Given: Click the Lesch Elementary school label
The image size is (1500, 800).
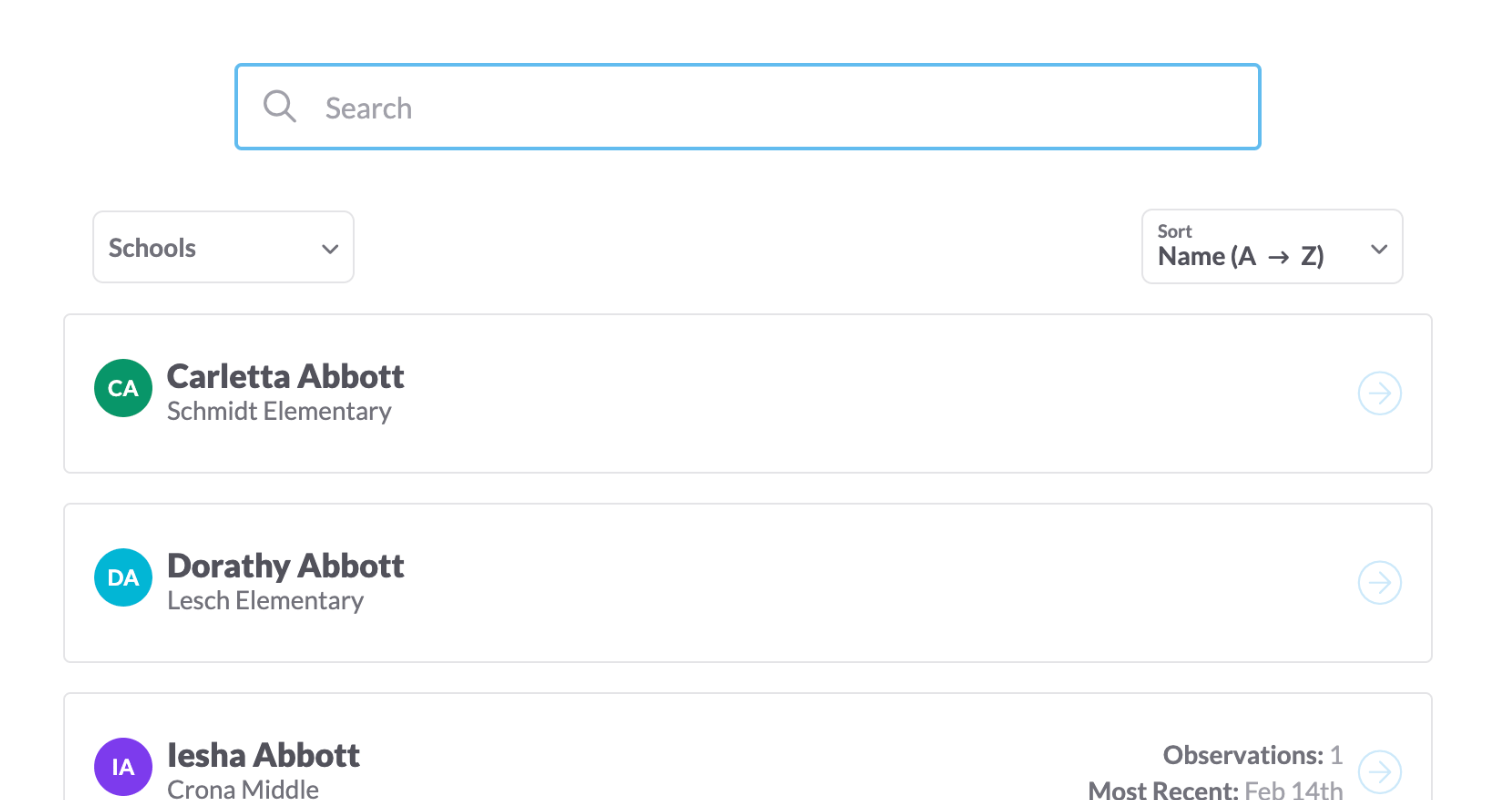Looking at the screenshot, I should coord(265,600).
